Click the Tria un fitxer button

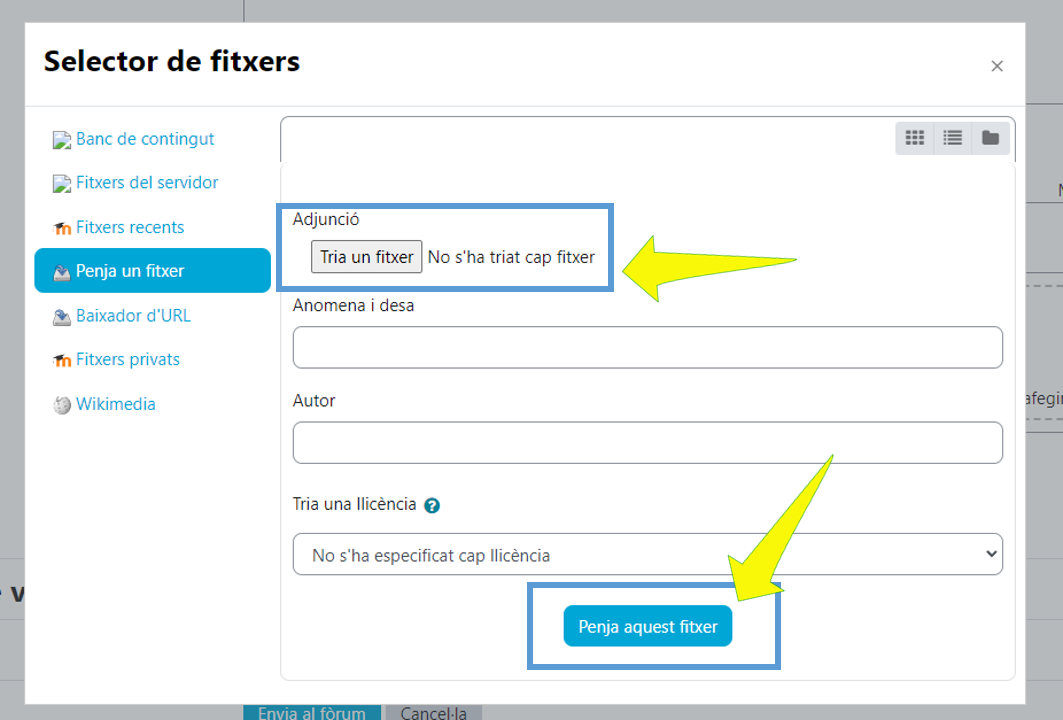366,256
